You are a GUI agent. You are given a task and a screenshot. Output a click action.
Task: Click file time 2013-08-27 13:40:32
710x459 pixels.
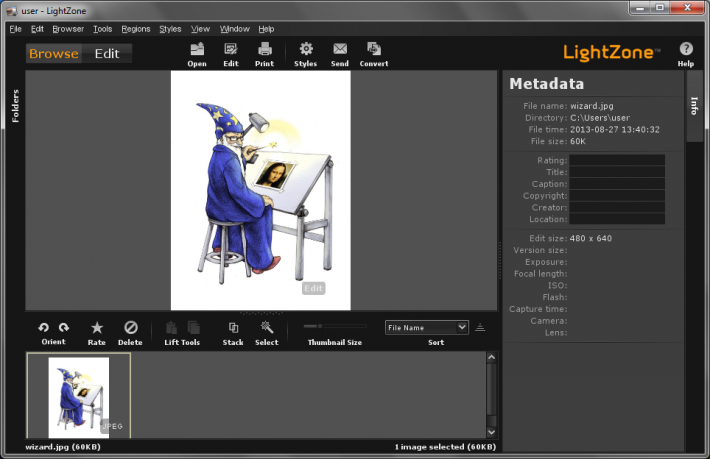coord(614,129)
